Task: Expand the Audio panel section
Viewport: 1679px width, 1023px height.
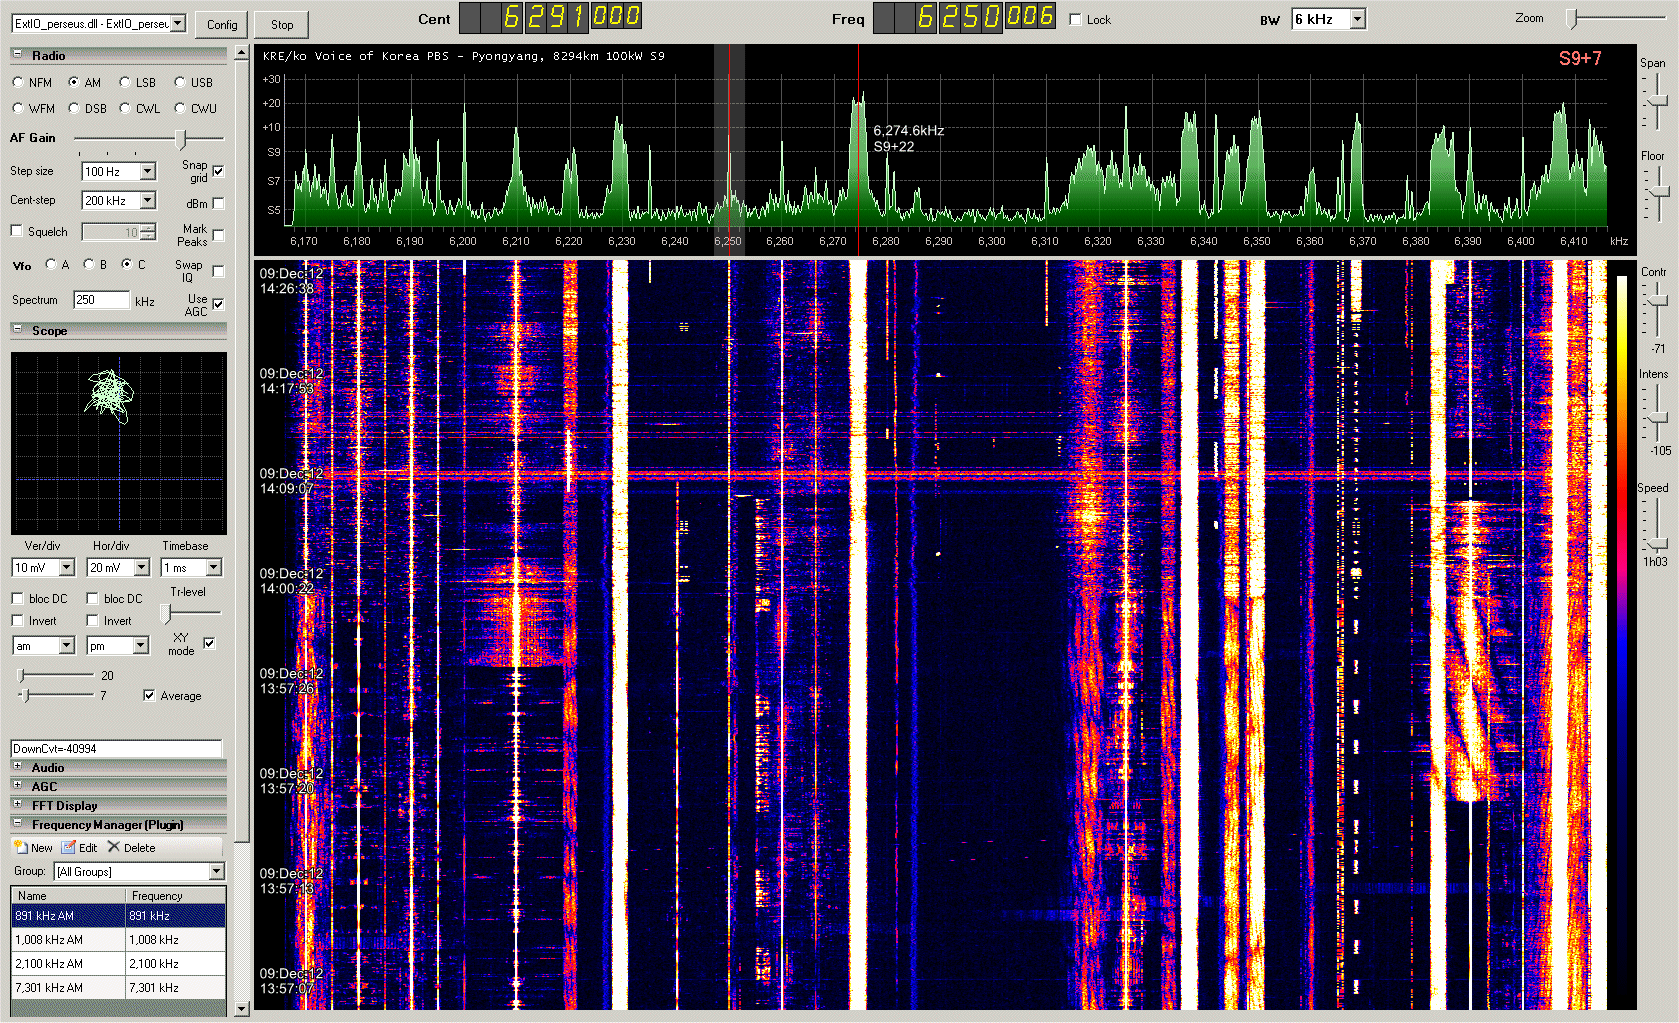Action: (17, 767)
